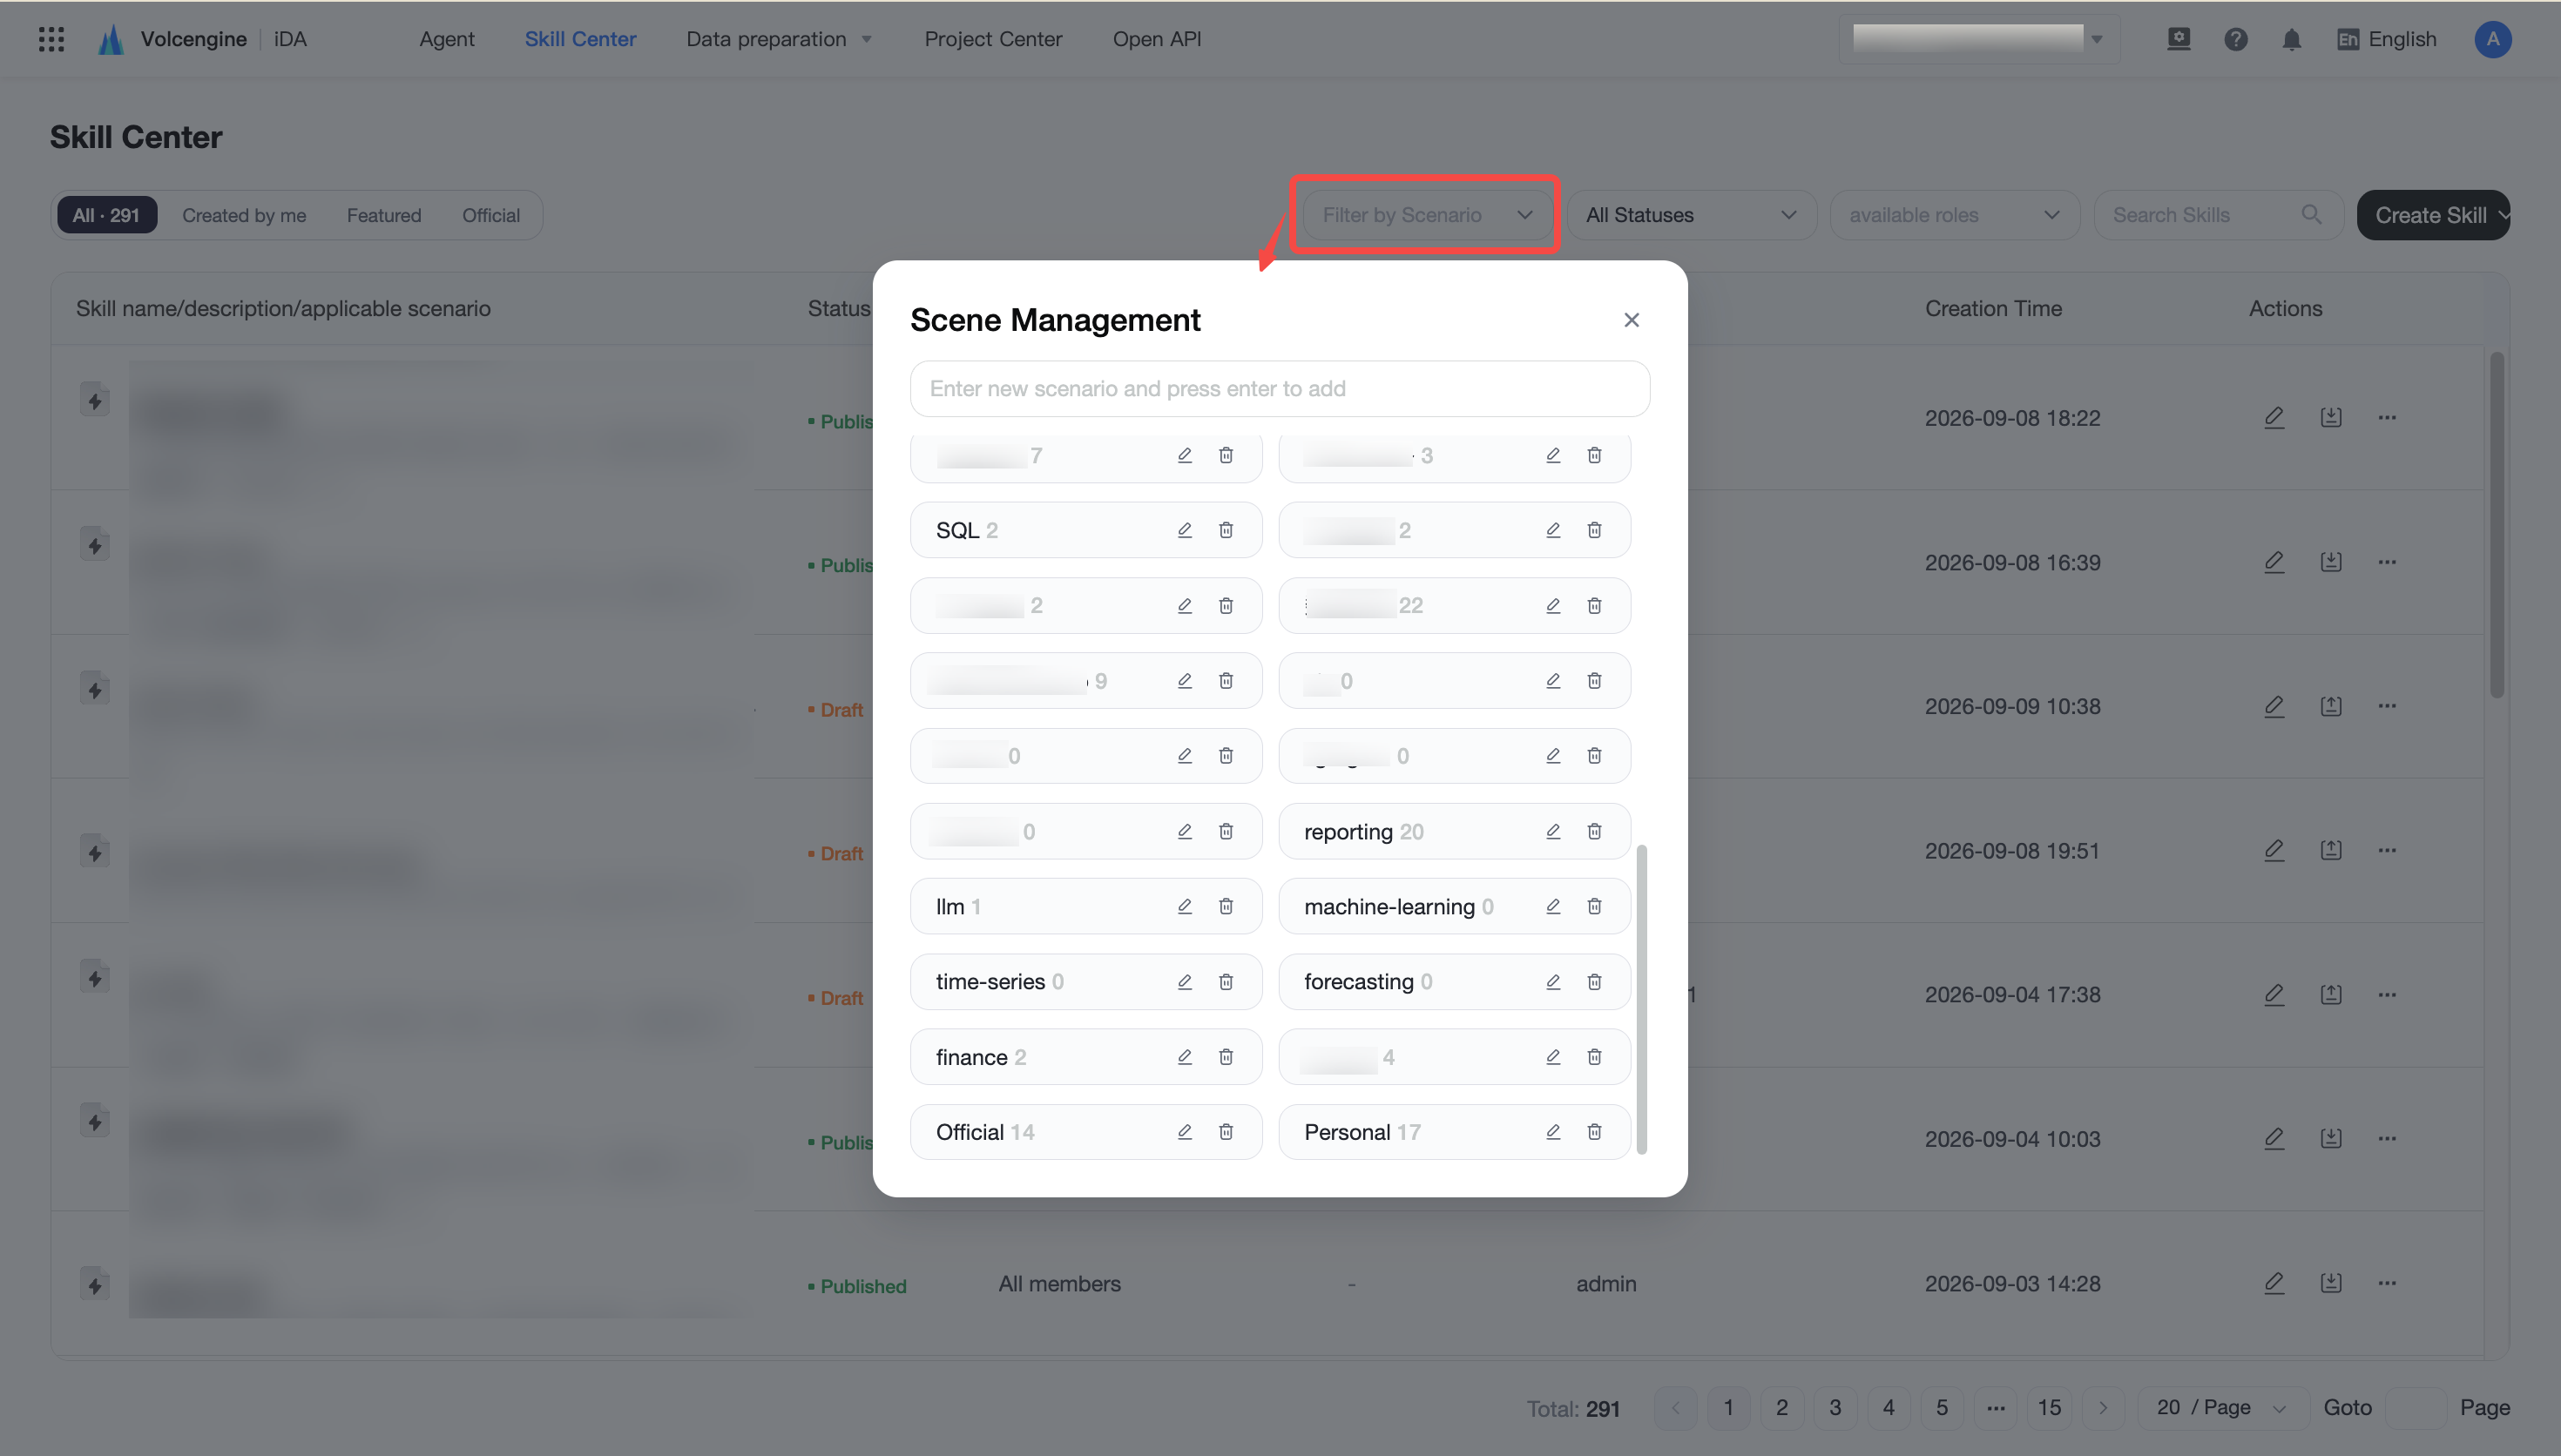Open the available roles dropdown
The image size is (2561, 1456).
click(1954, 215)
